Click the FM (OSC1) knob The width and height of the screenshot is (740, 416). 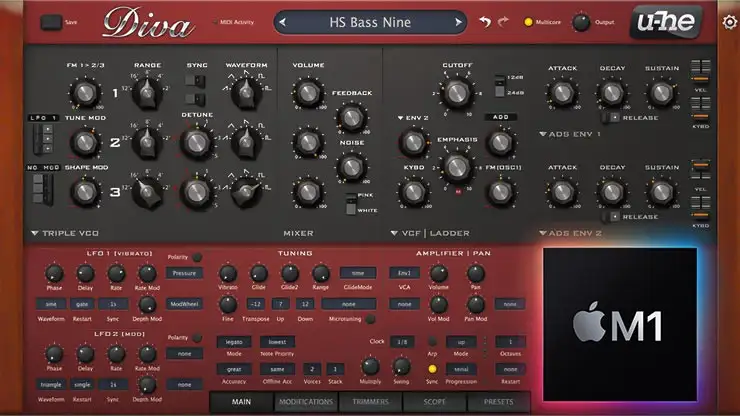pyautogui.click(x=500, y=192)
